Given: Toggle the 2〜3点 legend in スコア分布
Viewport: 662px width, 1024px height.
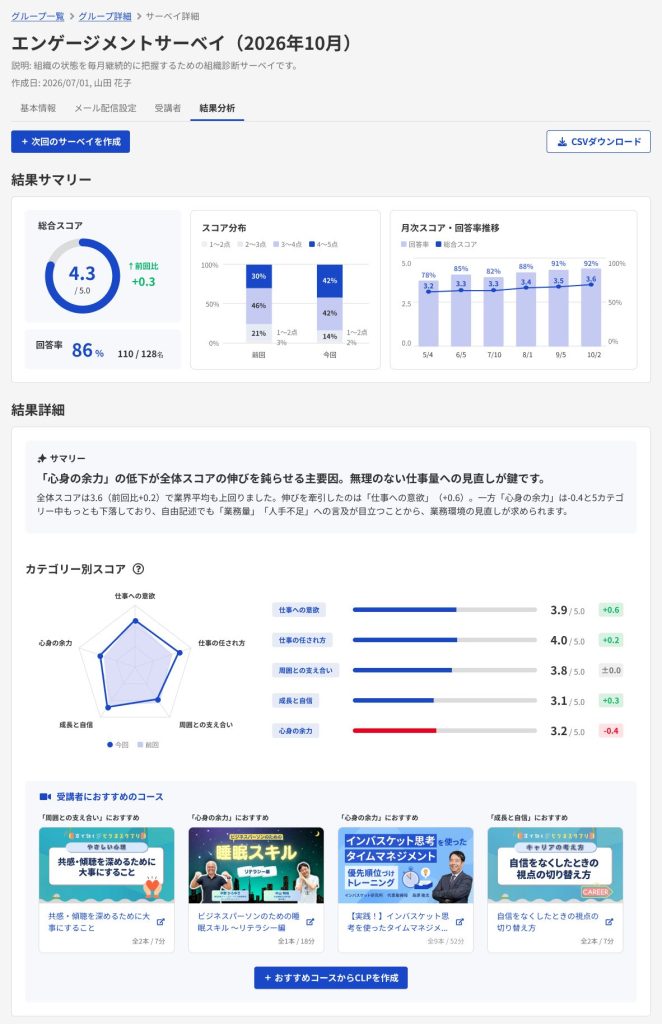Looking at the screenshot, I should pyautogui.click(x=252, y=244).
